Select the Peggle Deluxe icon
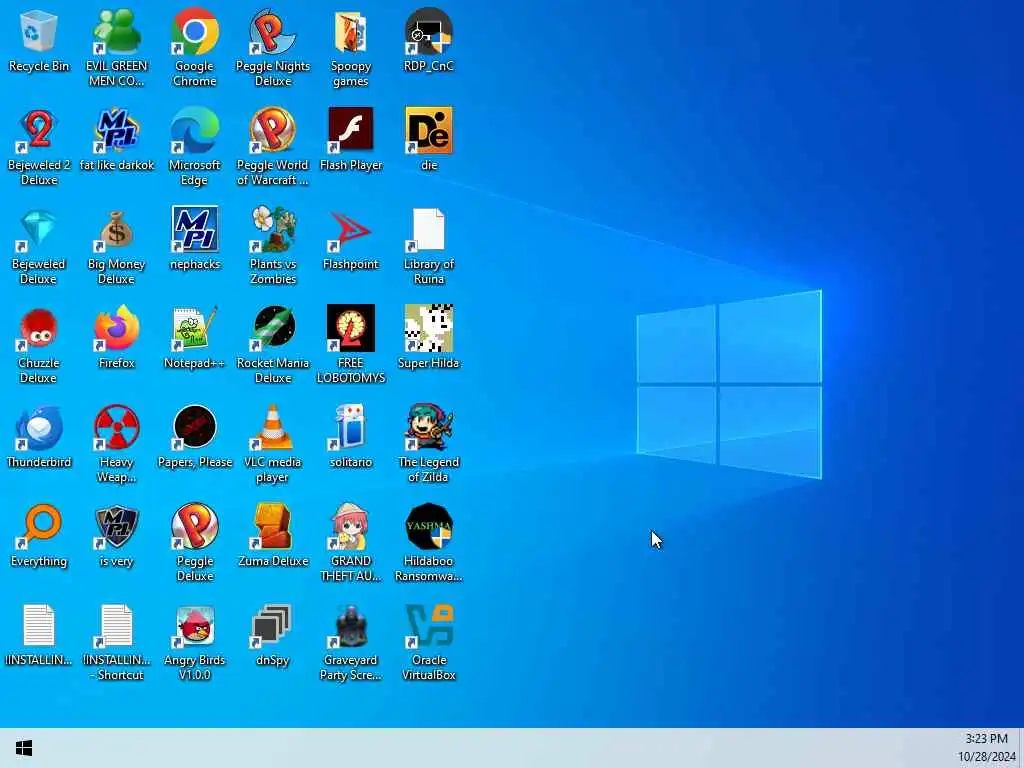1024x768 pixels. tap(195, 526)
